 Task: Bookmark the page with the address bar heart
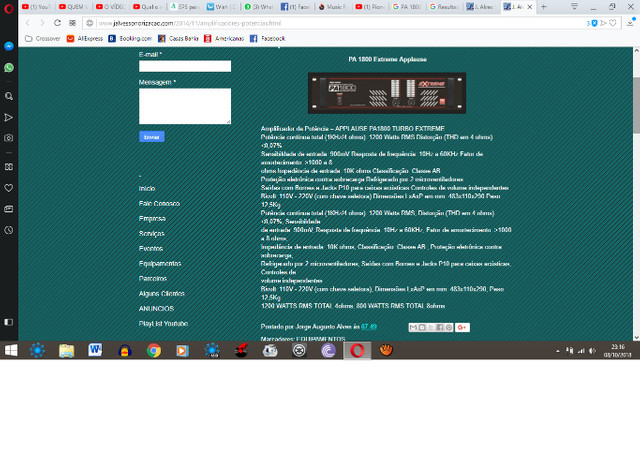[613, 23]
